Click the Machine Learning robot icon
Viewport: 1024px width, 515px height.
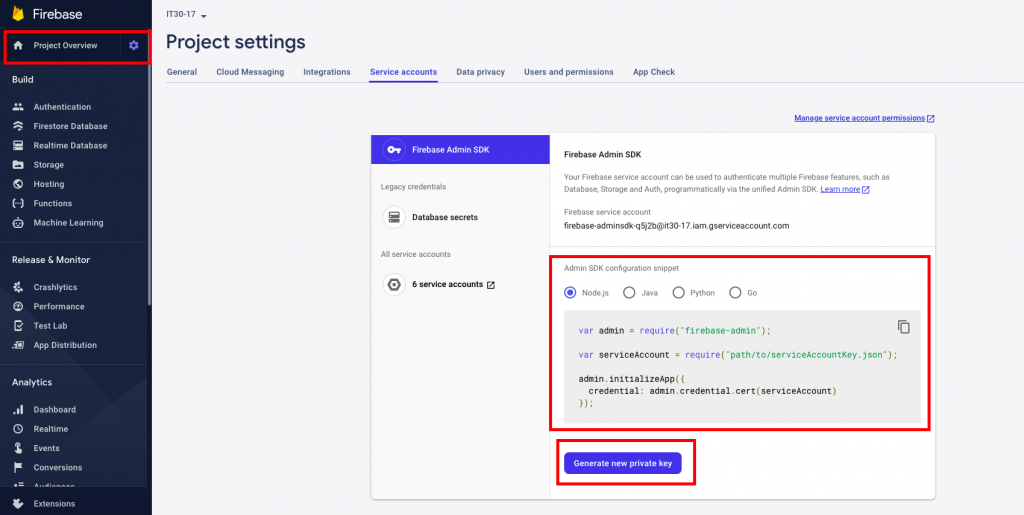click(18, 223)
